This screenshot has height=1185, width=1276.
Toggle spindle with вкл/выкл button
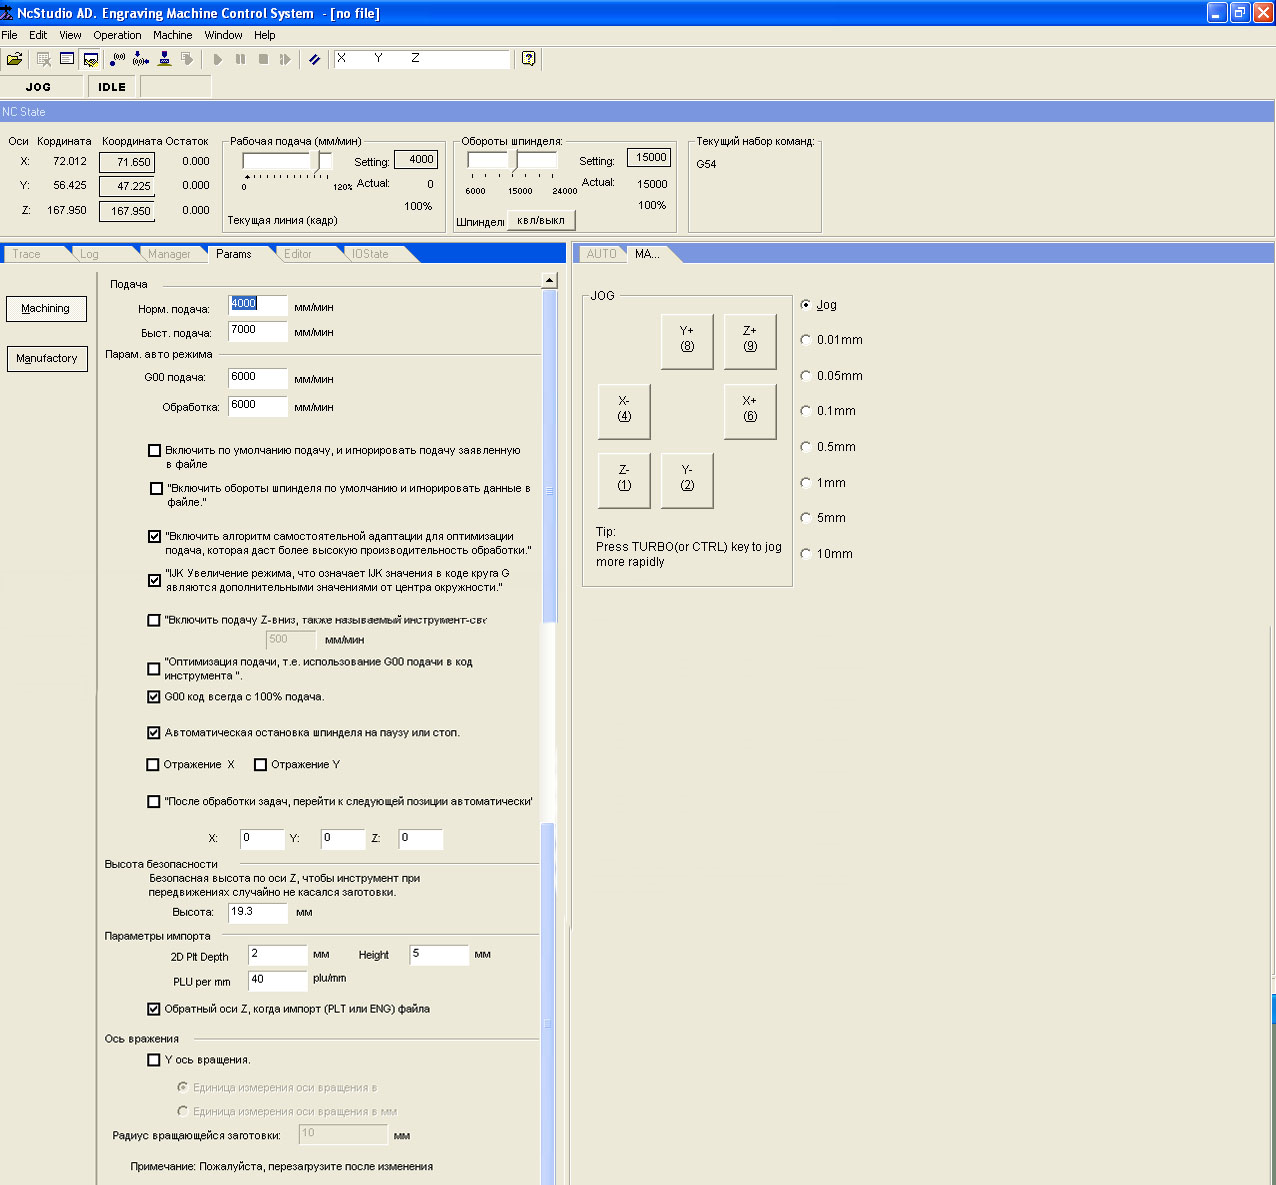[541, 221]
